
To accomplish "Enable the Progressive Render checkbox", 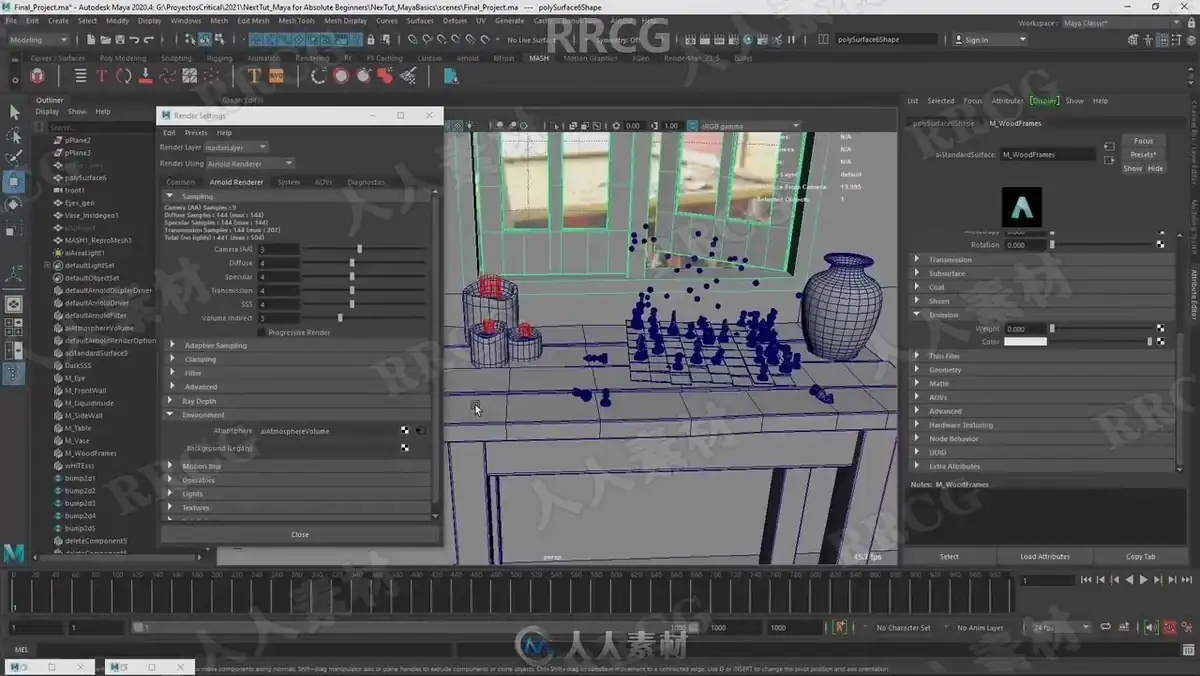I will pyautogui.click(x=262, y=332).
